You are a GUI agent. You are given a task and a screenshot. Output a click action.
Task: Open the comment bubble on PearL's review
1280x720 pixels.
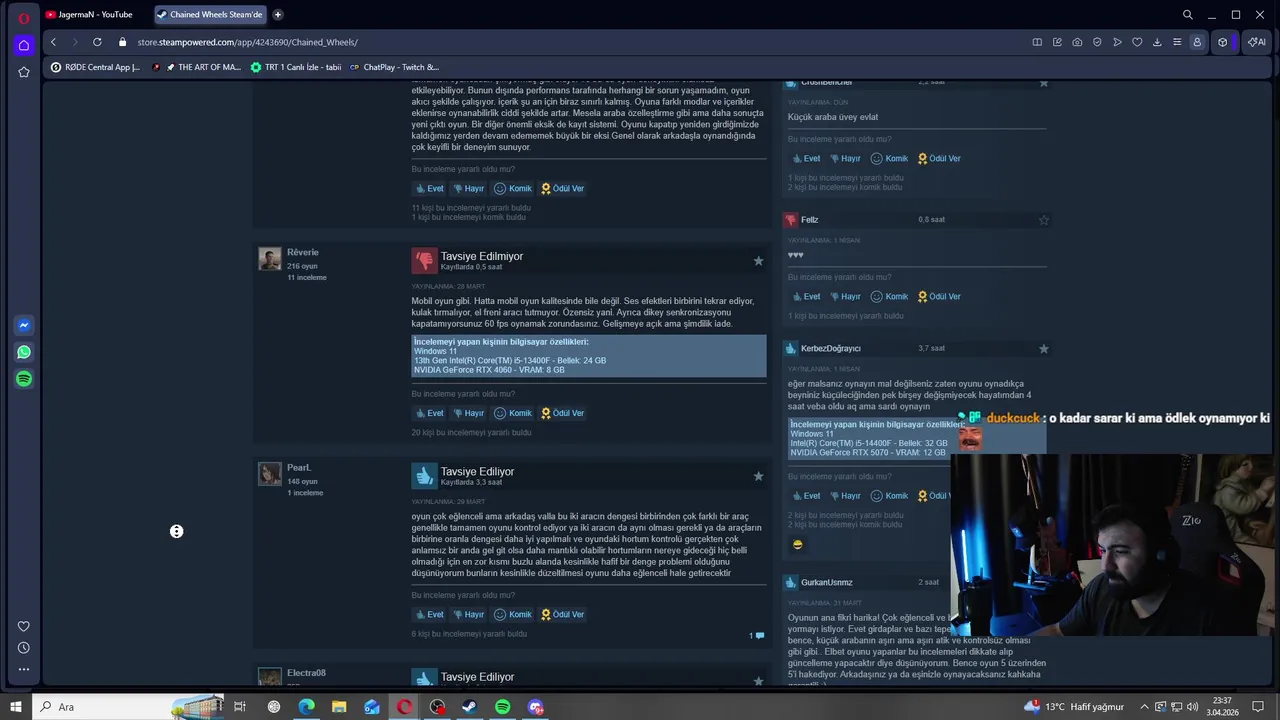coord(757,636)
